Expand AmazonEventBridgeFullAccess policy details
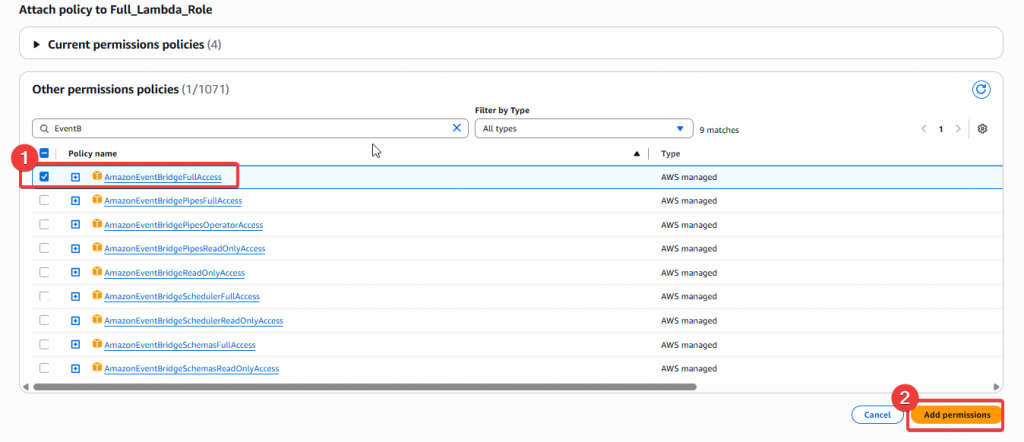This screenshot has width=1024, height=442. 75,177
